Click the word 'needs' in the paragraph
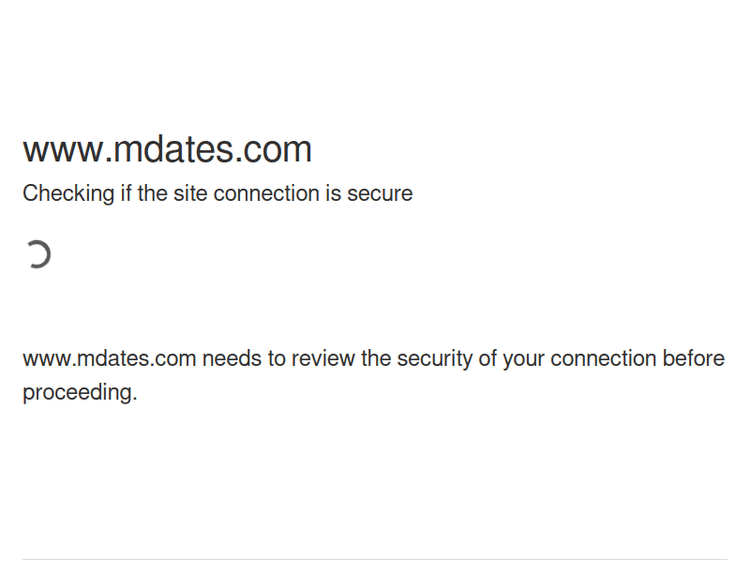Image resolution: width=750 pixels, height=563 pixels. 229,358
